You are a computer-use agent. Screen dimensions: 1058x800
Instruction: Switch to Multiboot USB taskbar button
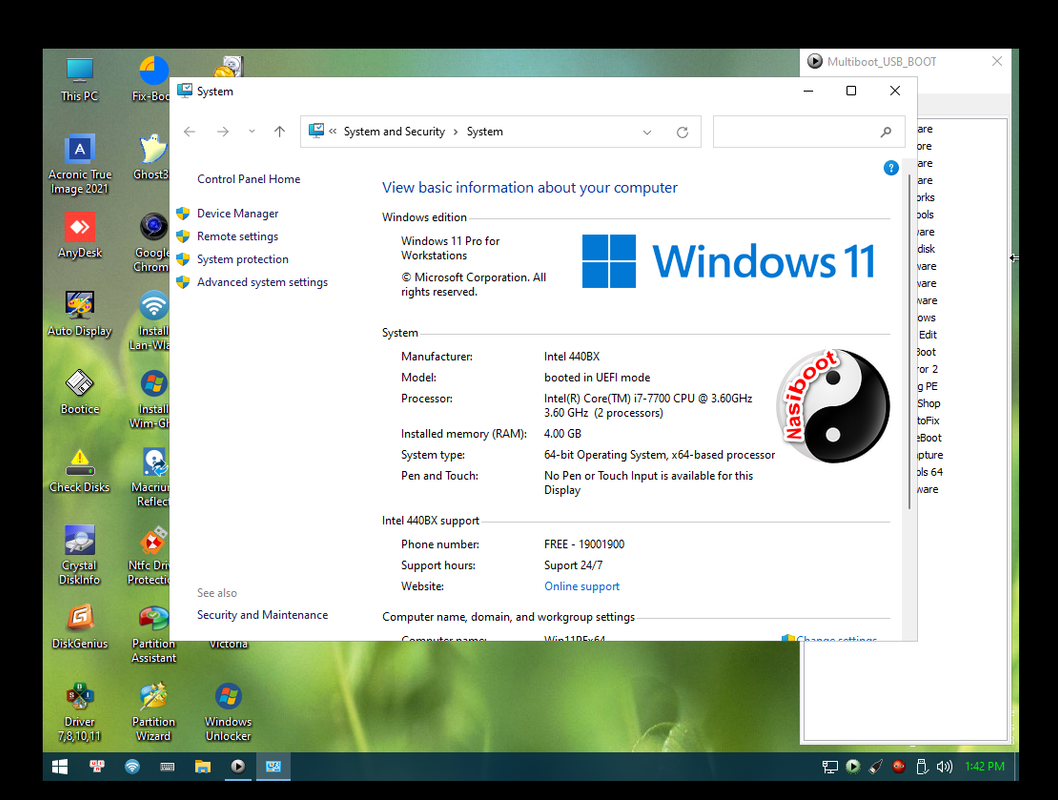click(238, 766)
